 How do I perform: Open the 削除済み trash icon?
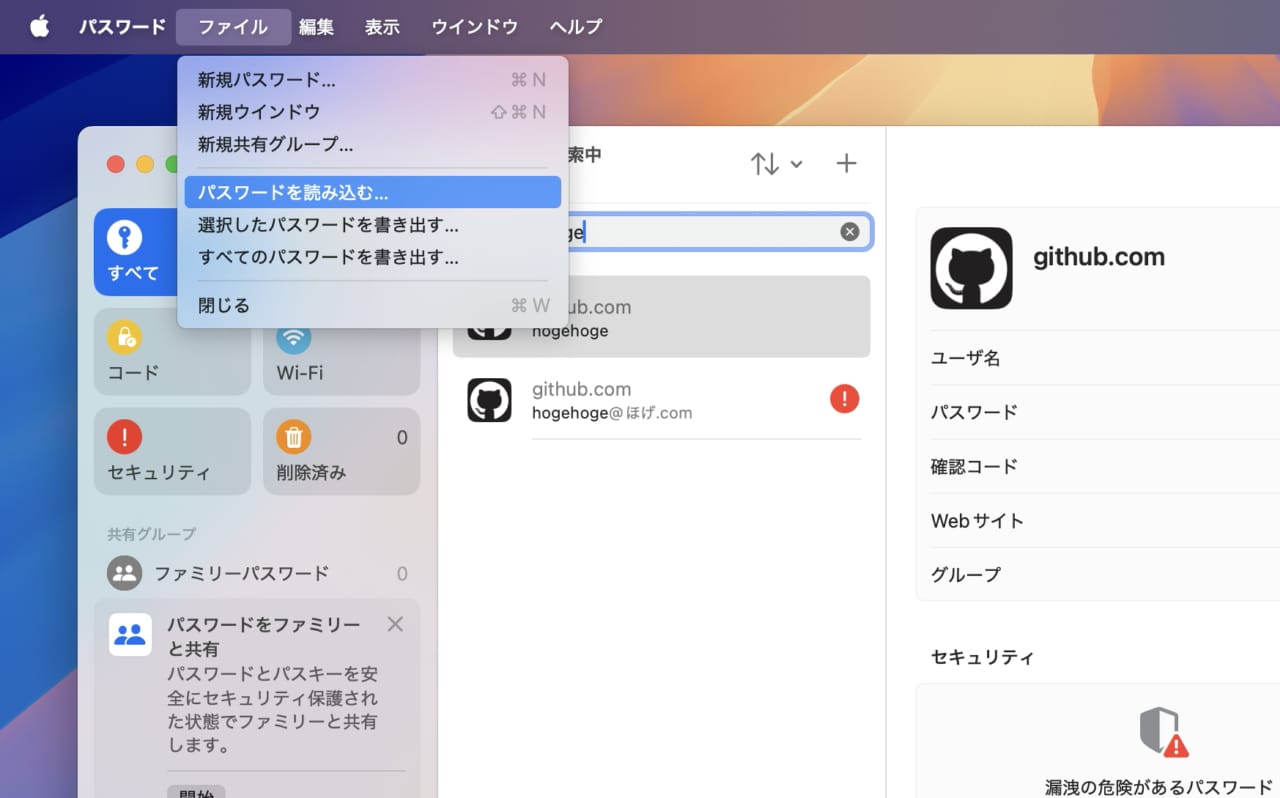tap(294, 437)
